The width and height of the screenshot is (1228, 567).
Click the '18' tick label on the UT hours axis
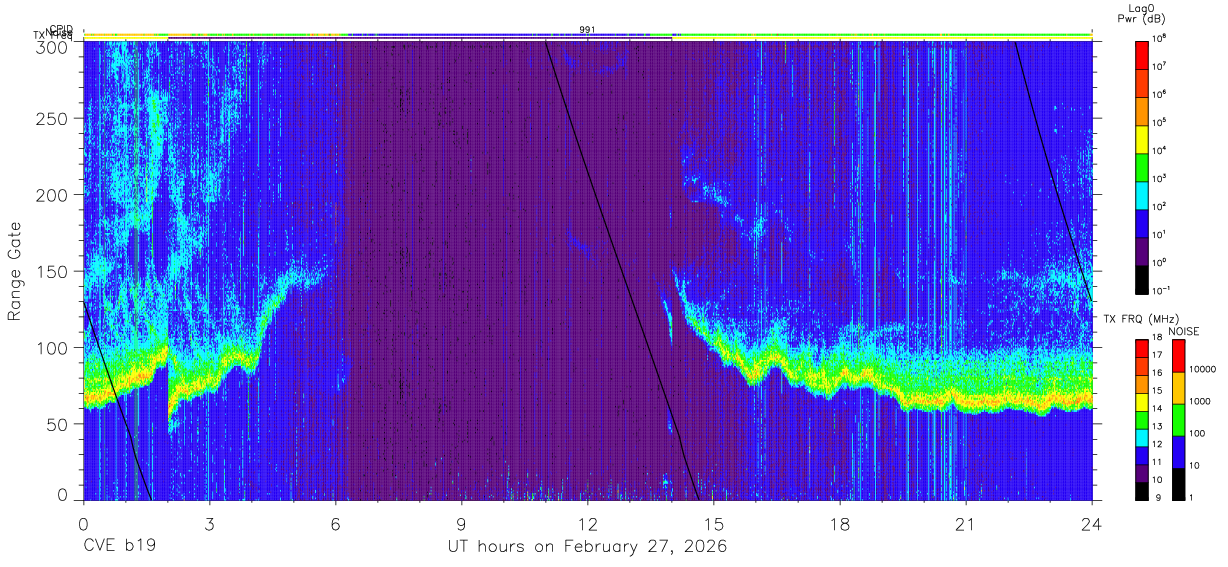point(840,524)
